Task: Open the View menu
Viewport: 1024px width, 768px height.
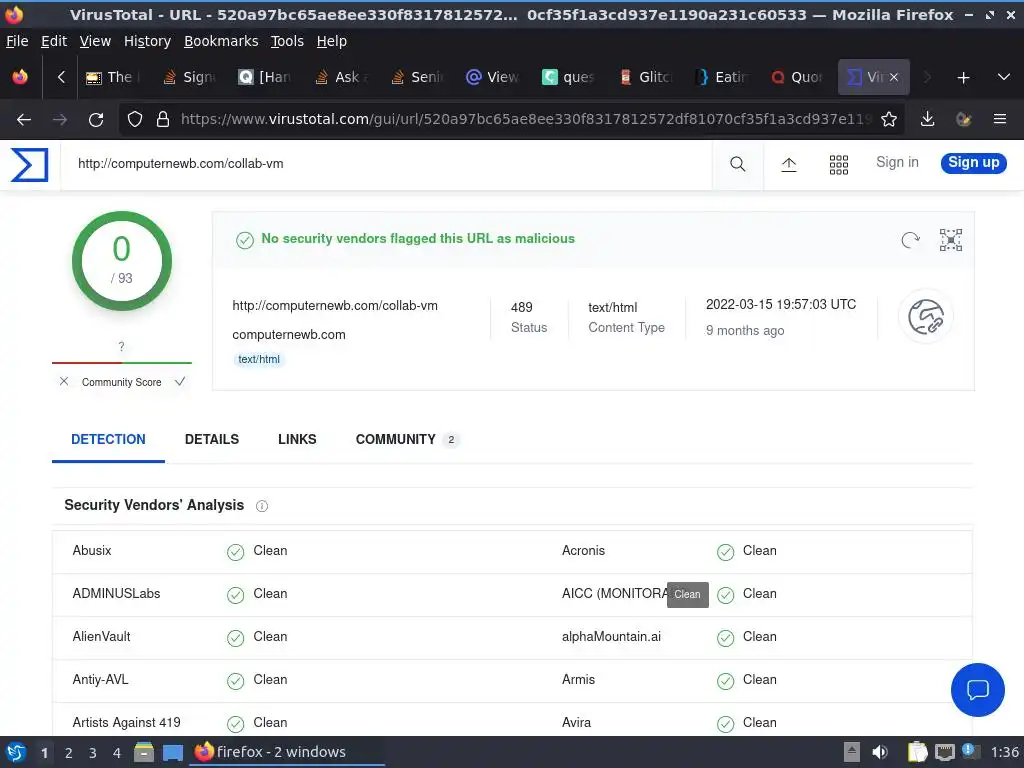Action: 95,41
